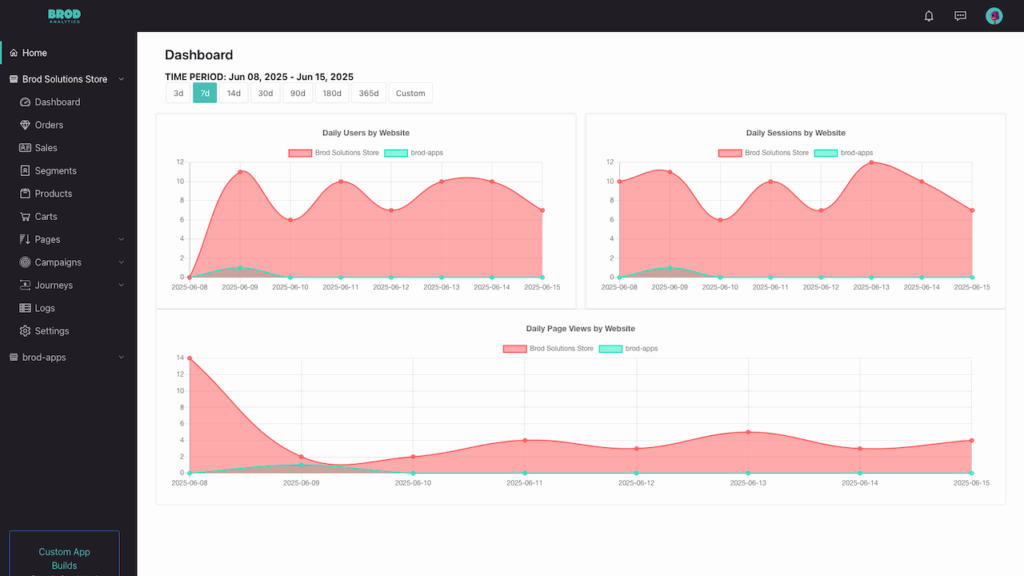1024x576 pixels.
Task: Open the Logs sidebar icon
Action: (x=24, y=307)
